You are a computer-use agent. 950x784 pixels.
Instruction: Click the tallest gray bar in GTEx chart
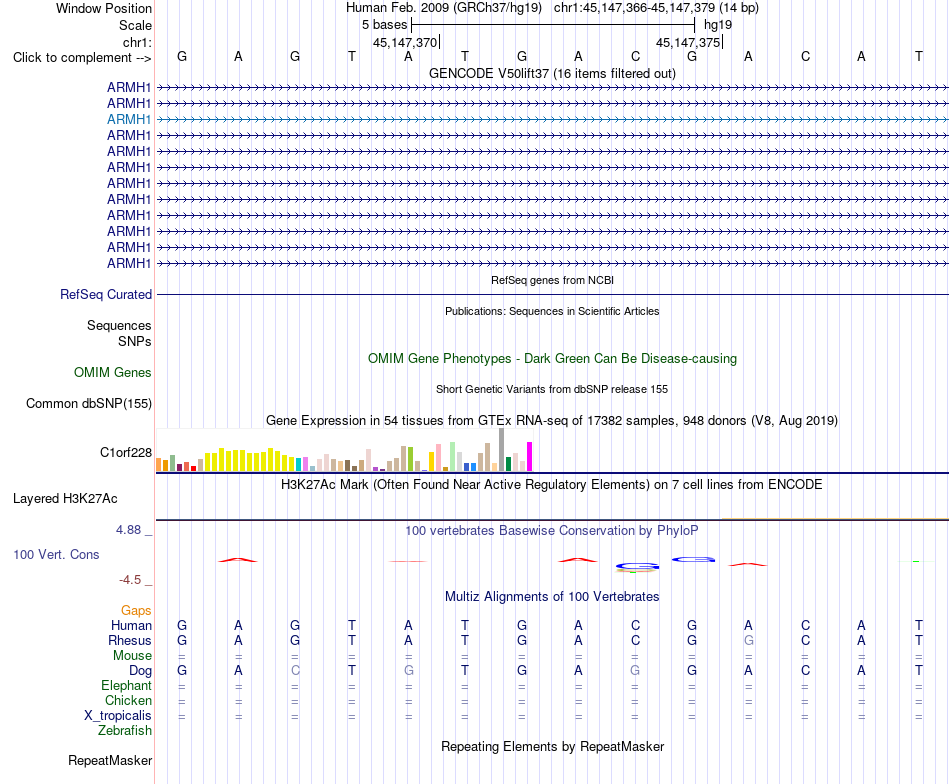point(502,450)
